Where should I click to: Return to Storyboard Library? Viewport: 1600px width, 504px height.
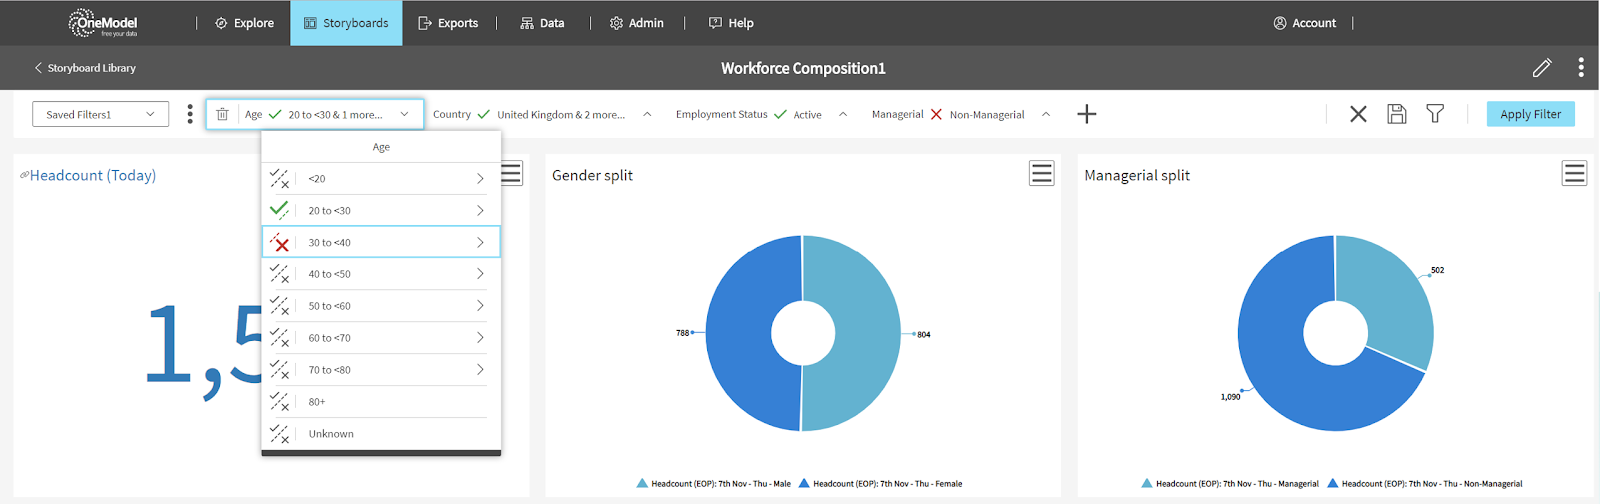tap(85, 68)
